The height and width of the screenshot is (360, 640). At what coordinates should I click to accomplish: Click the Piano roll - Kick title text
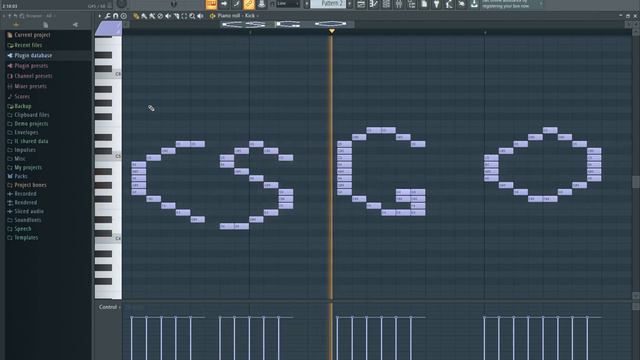pyautogui.click(x=236, y=16)
